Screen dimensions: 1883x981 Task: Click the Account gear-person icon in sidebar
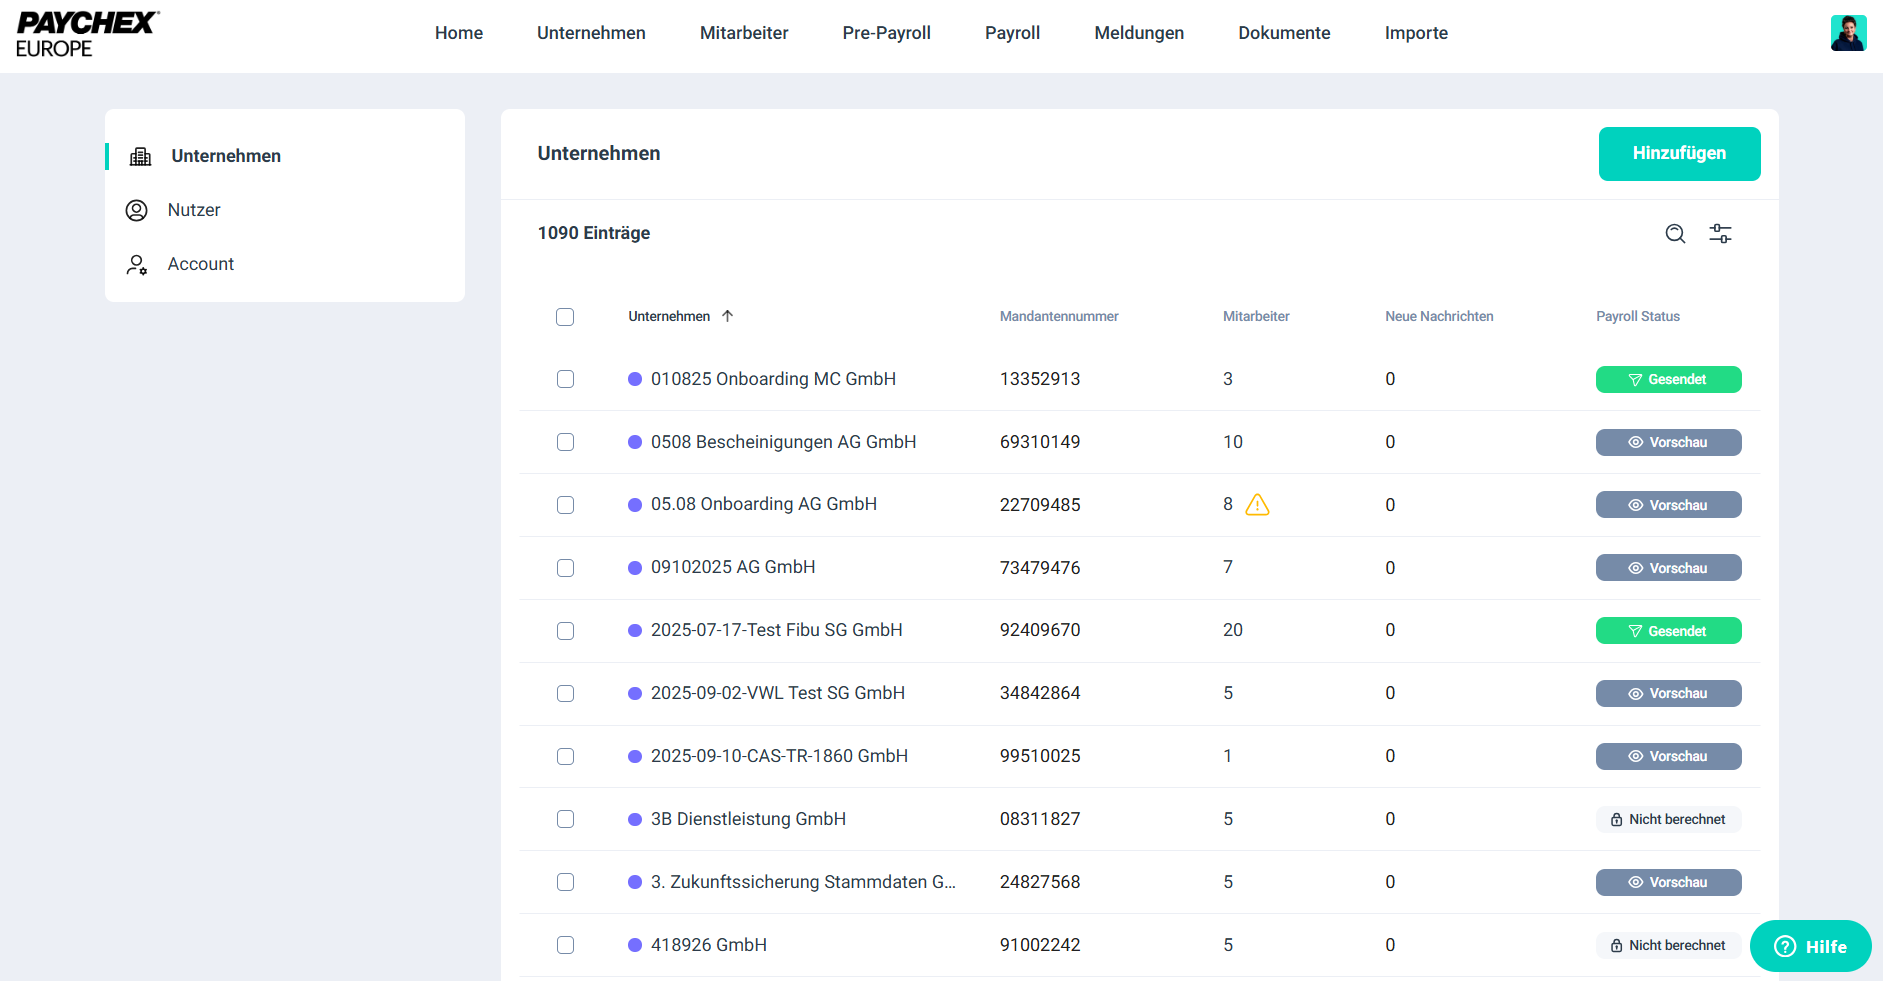coord(137,264)
